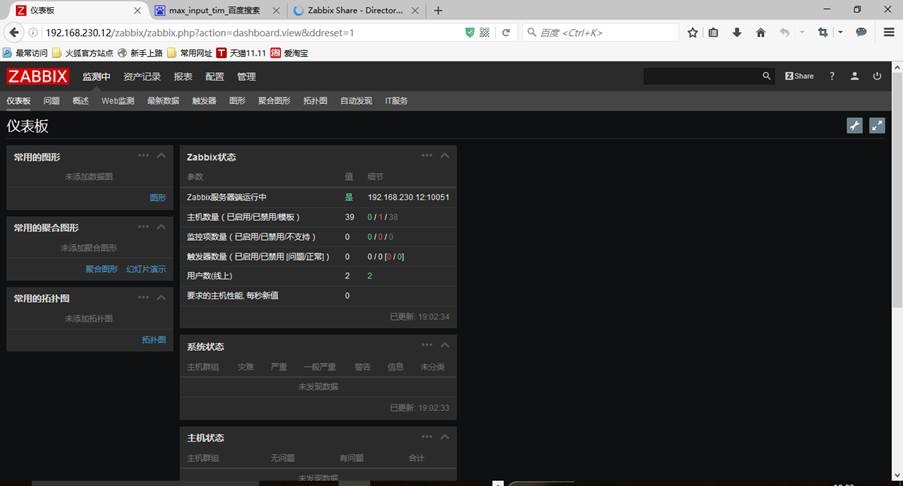This screenshot has height=486, width=903.
Task: Open the 监测中 main menu
Action: click(96, 77)
